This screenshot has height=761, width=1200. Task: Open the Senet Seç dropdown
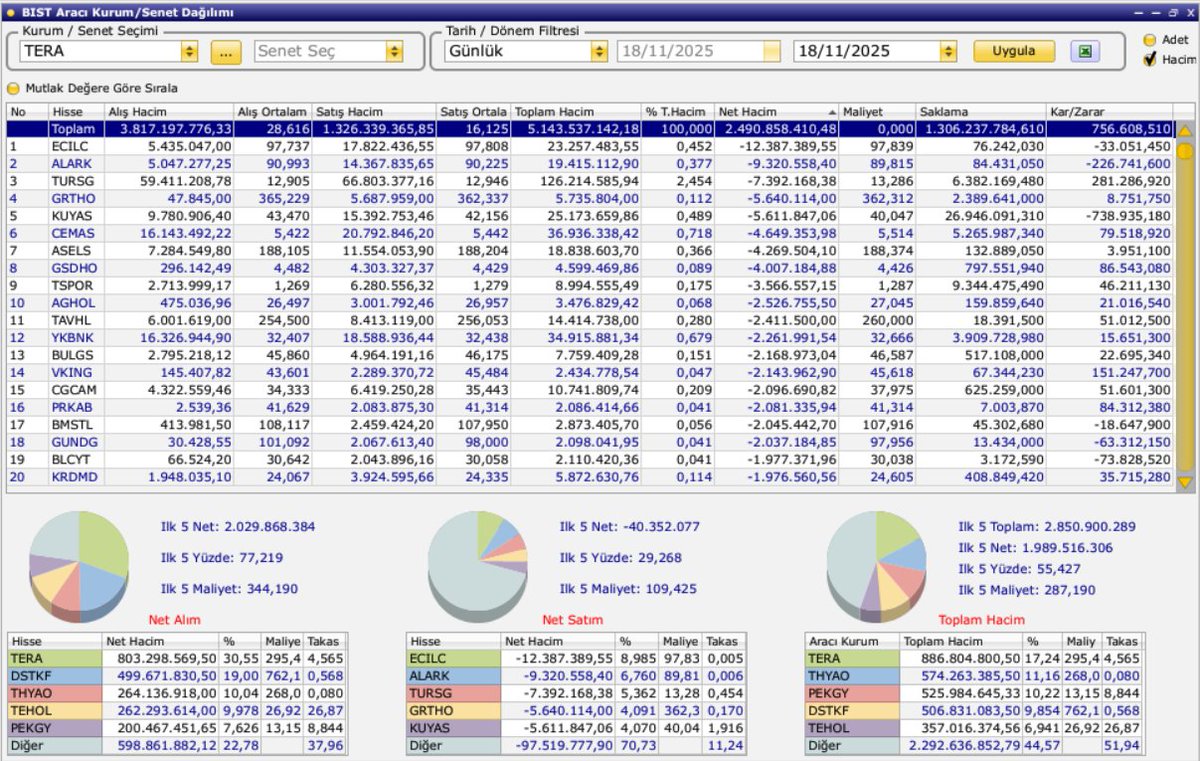point(393,51)
